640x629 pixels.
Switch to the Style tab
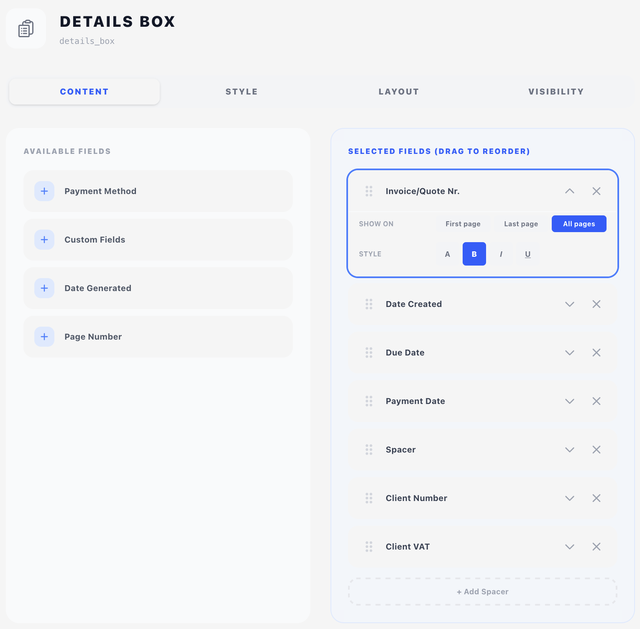242,91
